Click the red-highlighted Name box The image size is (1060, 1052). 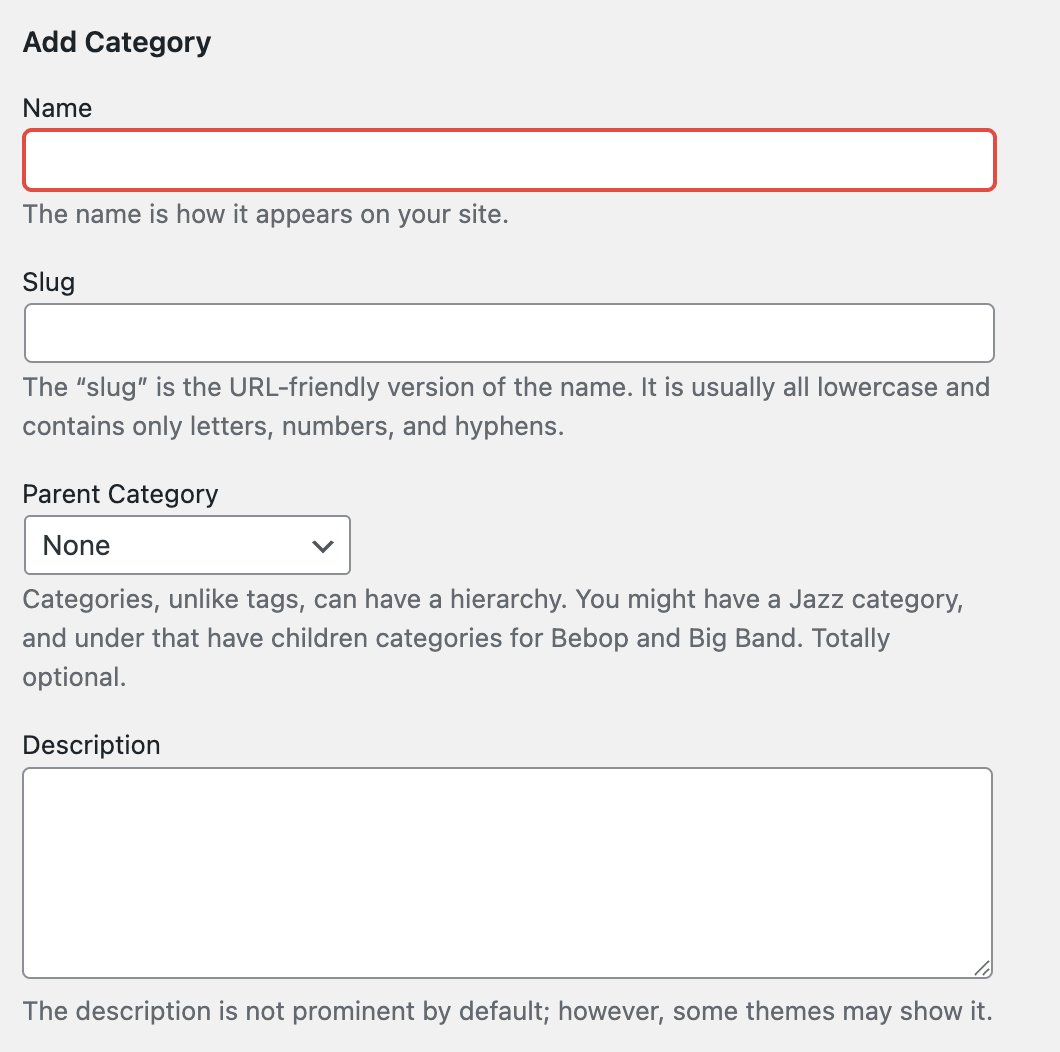click(x=509, y=160)
